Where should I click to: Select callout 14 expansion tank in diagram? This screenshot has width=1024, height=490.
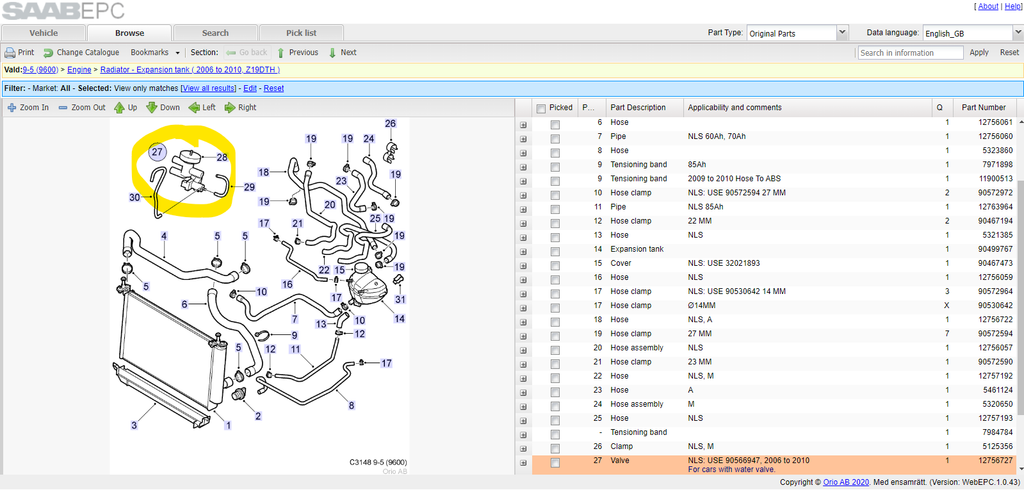(x=399, y=319)
